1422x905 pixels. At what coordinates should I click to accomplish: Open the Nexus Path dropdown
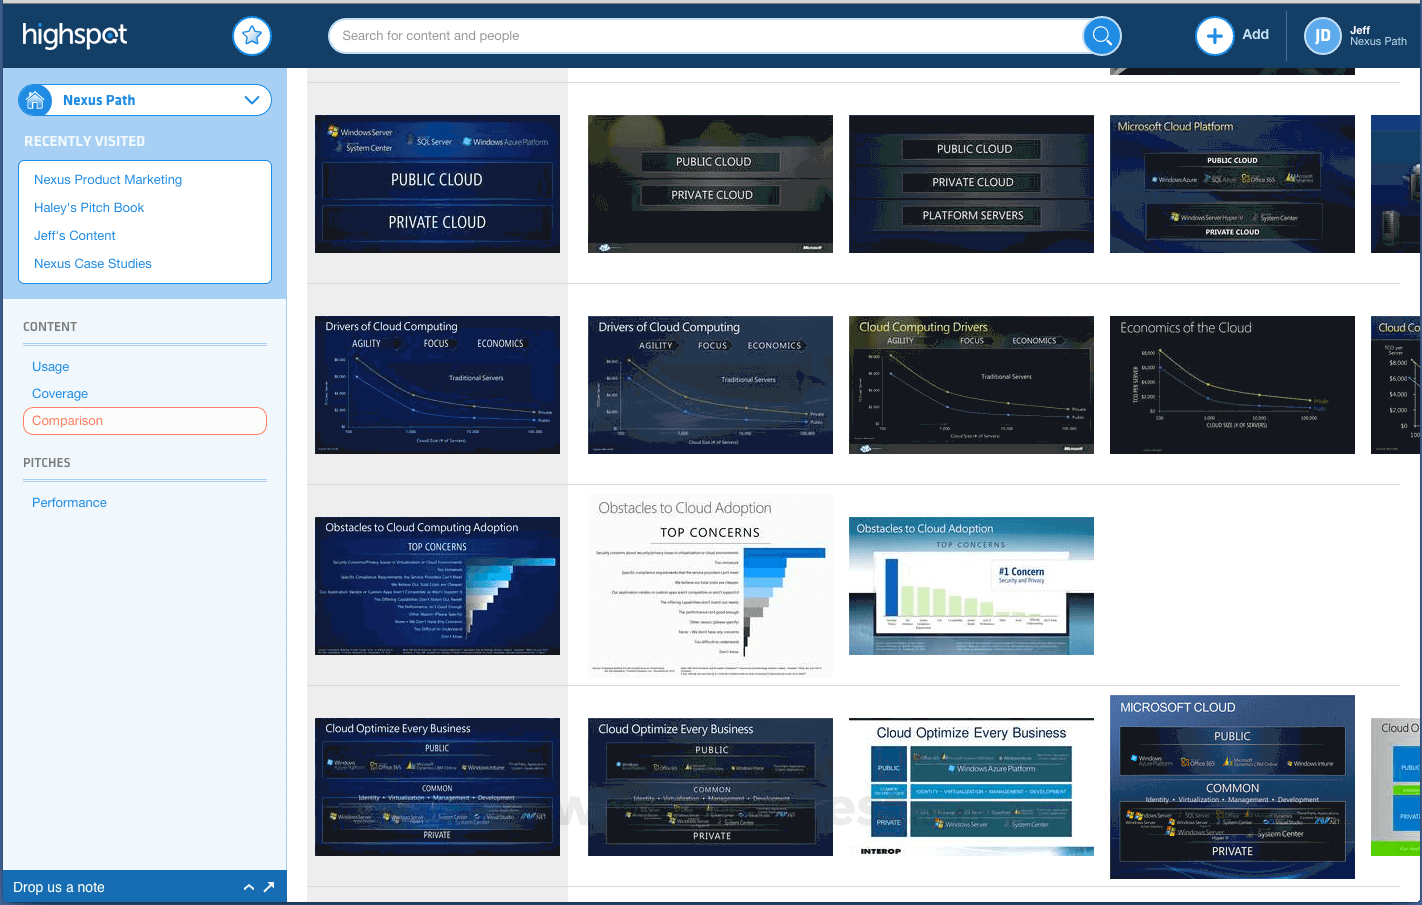click(251, 100)
